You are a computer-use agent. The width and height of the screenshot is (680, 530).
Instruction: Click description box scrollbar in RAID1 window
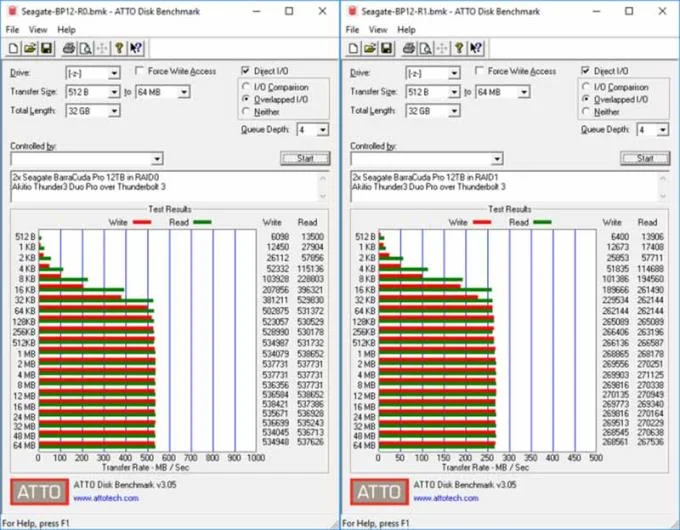click(x=663, y=187)
